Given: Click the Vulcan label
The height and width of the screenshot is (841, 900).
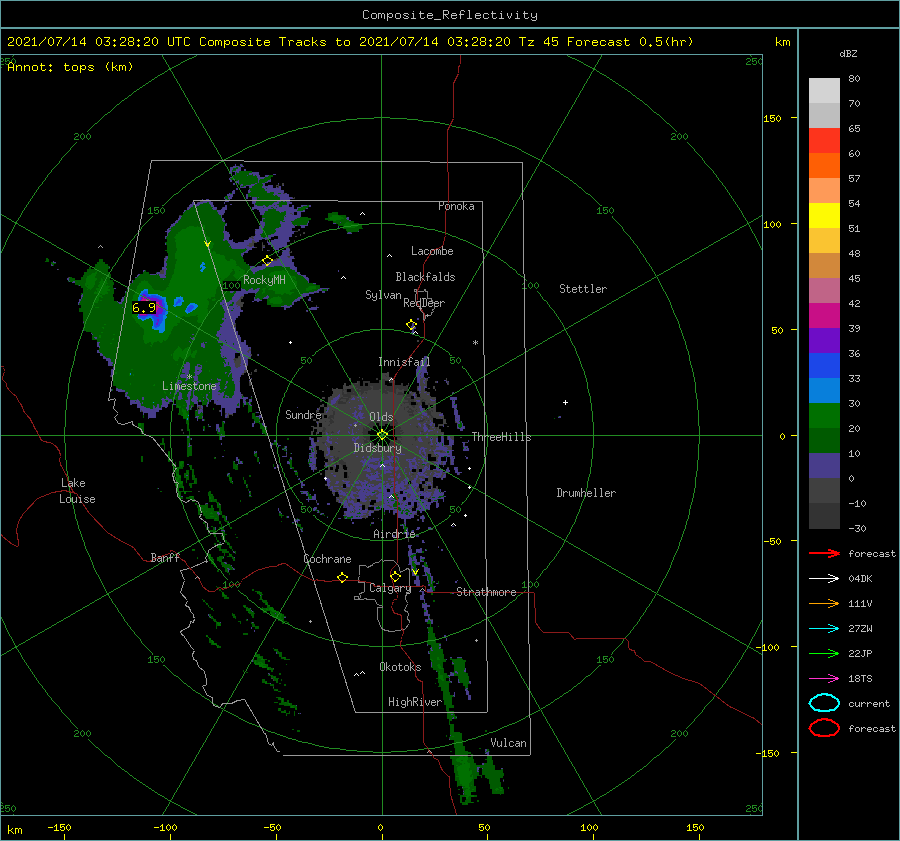Looking at the screenshot, I should point(509,743).
